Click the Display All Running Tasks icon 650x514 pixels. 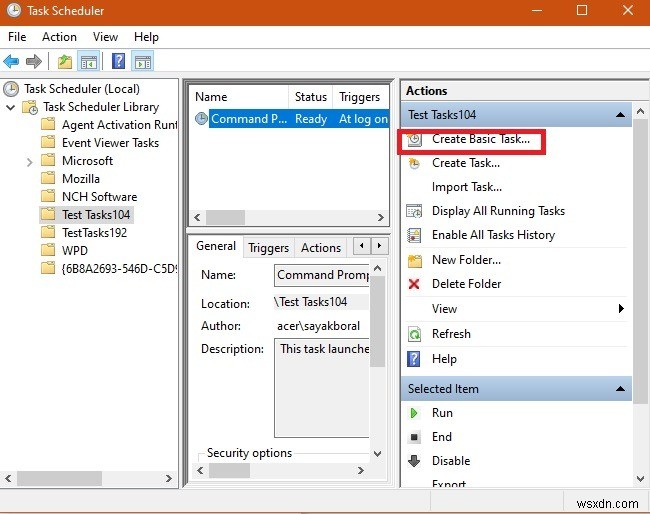[414, 211]
